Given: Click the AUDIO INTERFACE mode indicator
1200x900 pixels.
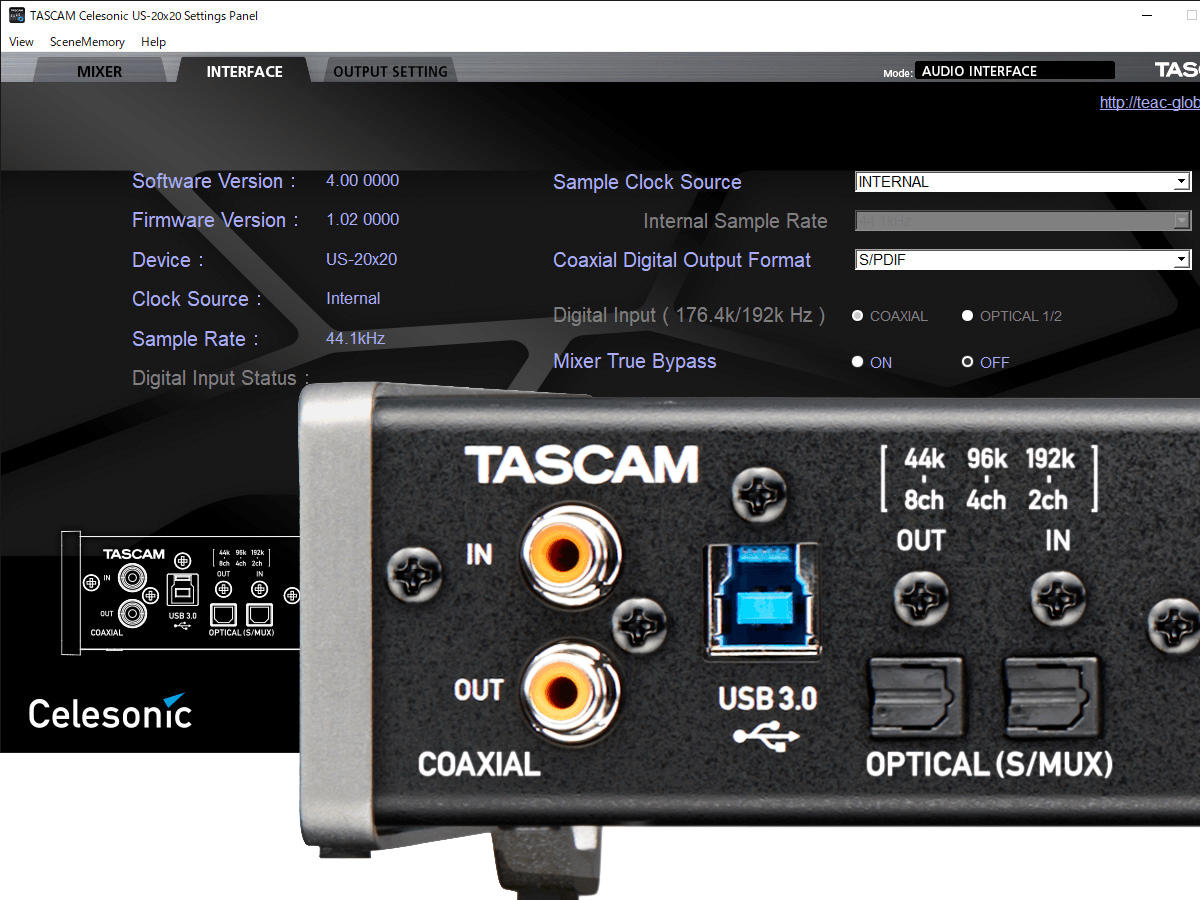Looking at the screenshot, I should click(1014, 70).
